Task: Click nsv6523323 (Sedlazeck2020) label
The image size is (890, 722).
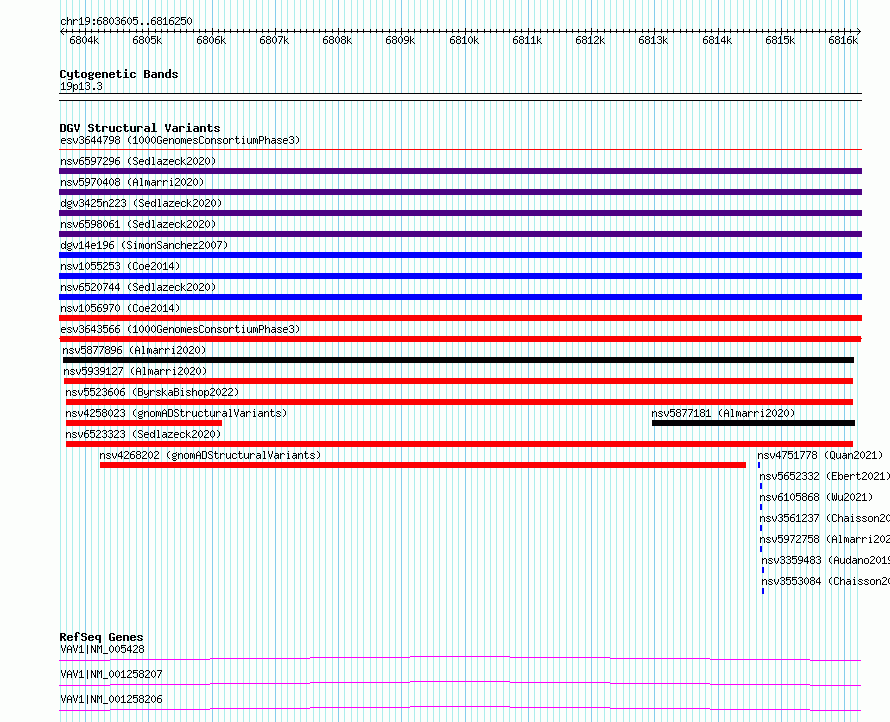Action: tap(143, 434)
